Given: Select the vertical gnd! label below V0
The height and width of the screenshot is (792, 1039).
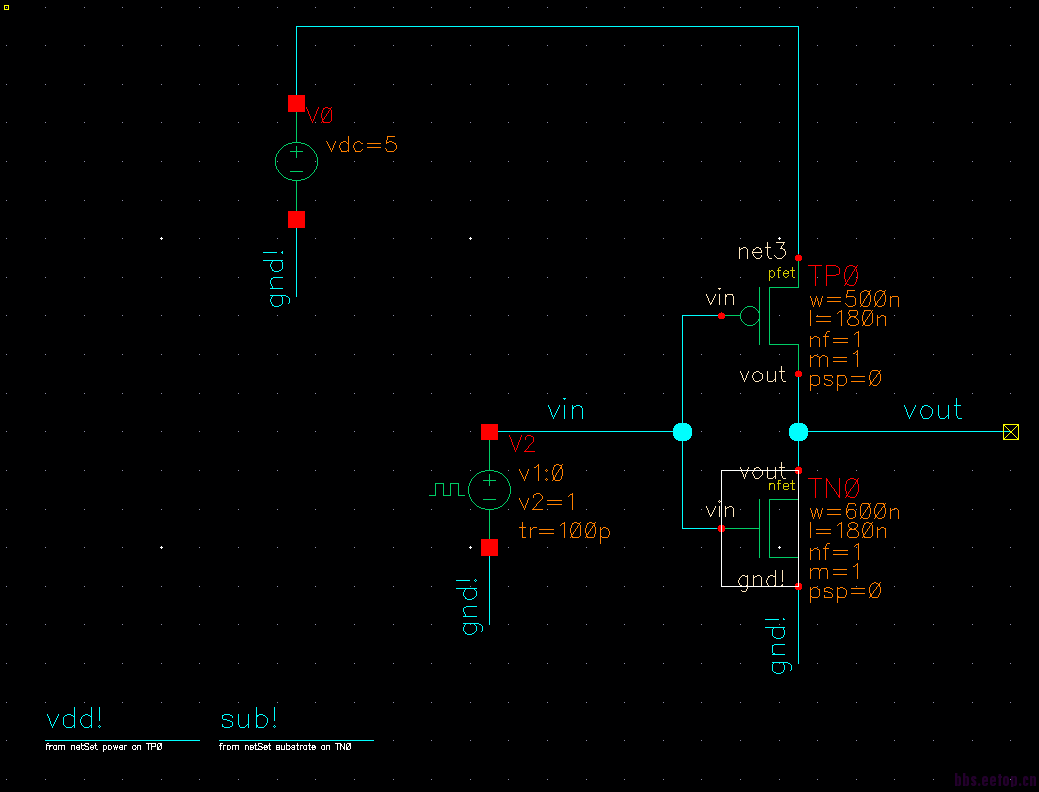Looking at the screenshot, I should point(278,278).
